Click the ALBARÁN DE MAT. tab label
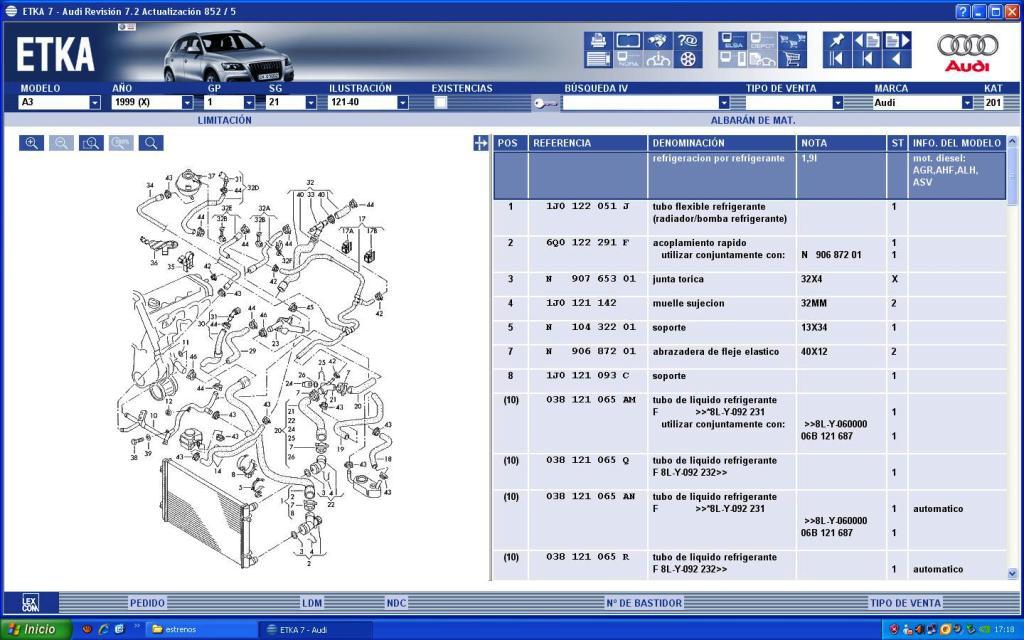 click(753, 120)
